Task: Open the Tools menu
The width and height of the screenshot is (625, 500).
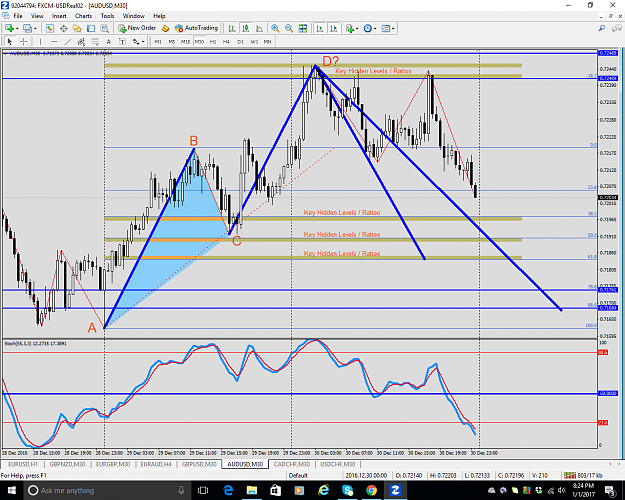Action: (107, 16)
